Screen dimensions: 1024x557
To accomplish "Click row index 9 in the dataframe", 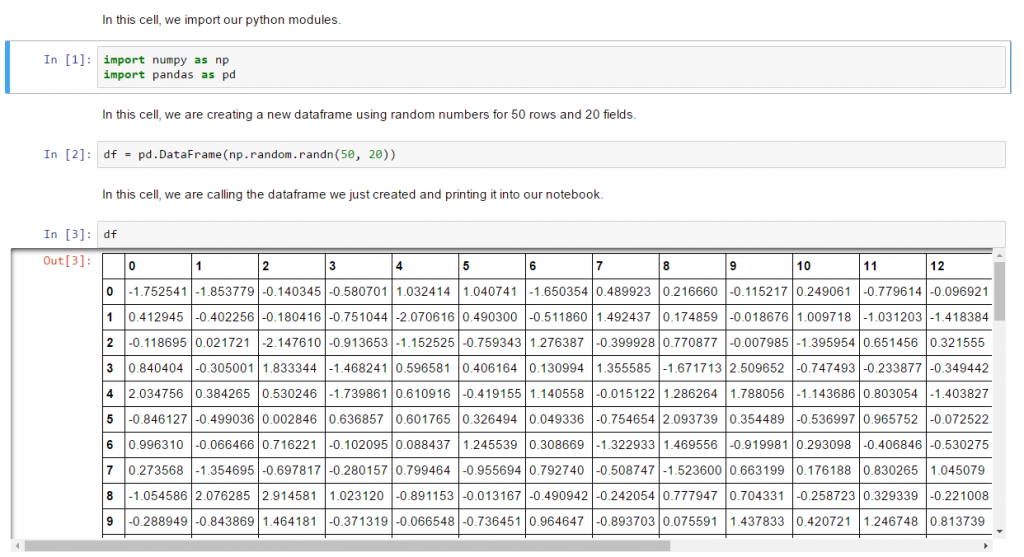I will [110, 520].
